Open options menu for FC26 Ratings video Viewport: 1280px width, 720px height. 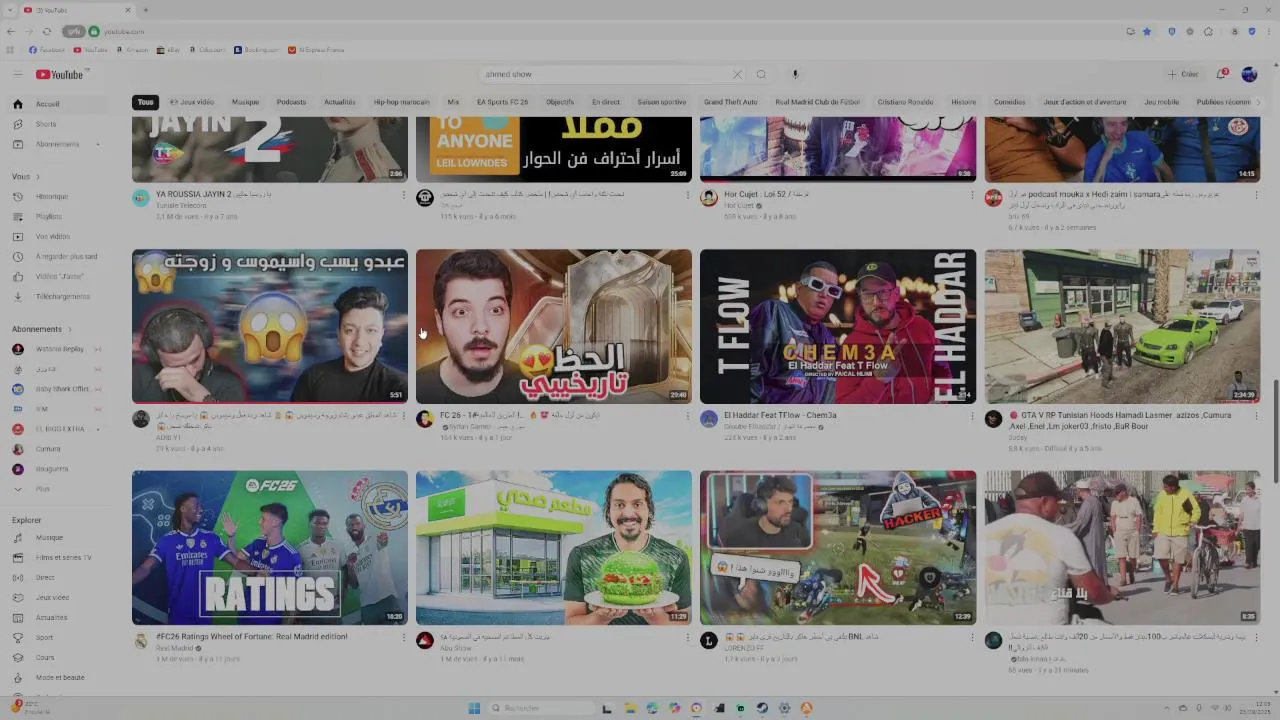point(403,637)
